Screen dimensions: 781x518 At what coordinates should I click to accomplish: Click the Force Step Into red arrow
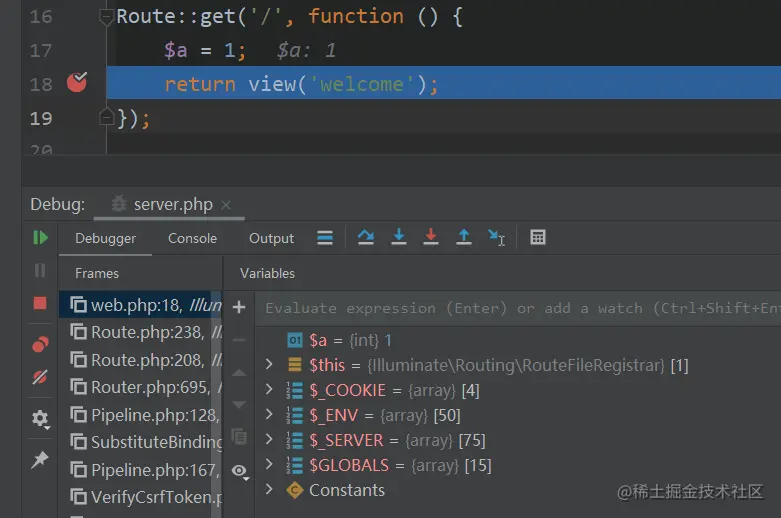click(x=431, y=237)
